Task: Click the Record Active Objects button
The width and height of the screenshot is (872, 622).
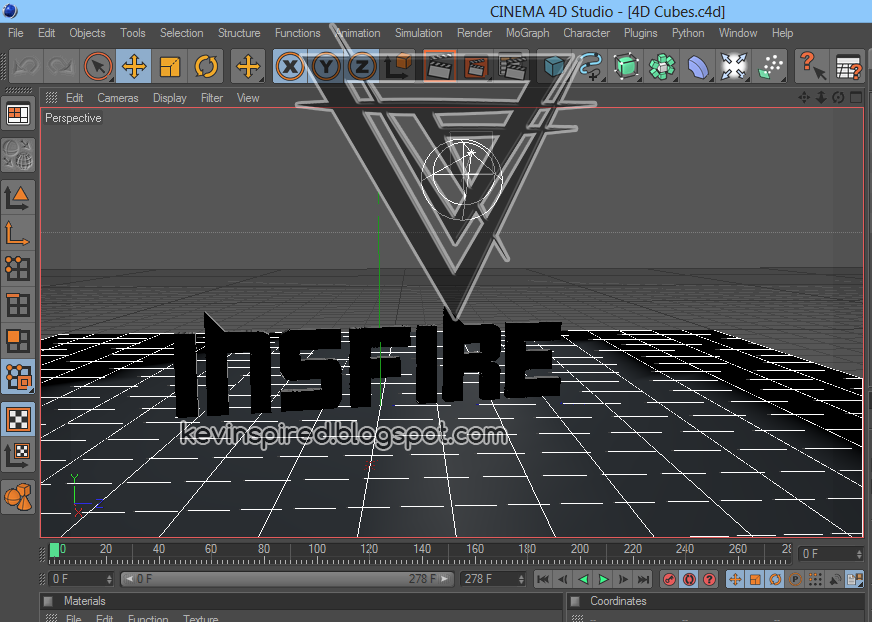Action: click(x=670, y=580)
